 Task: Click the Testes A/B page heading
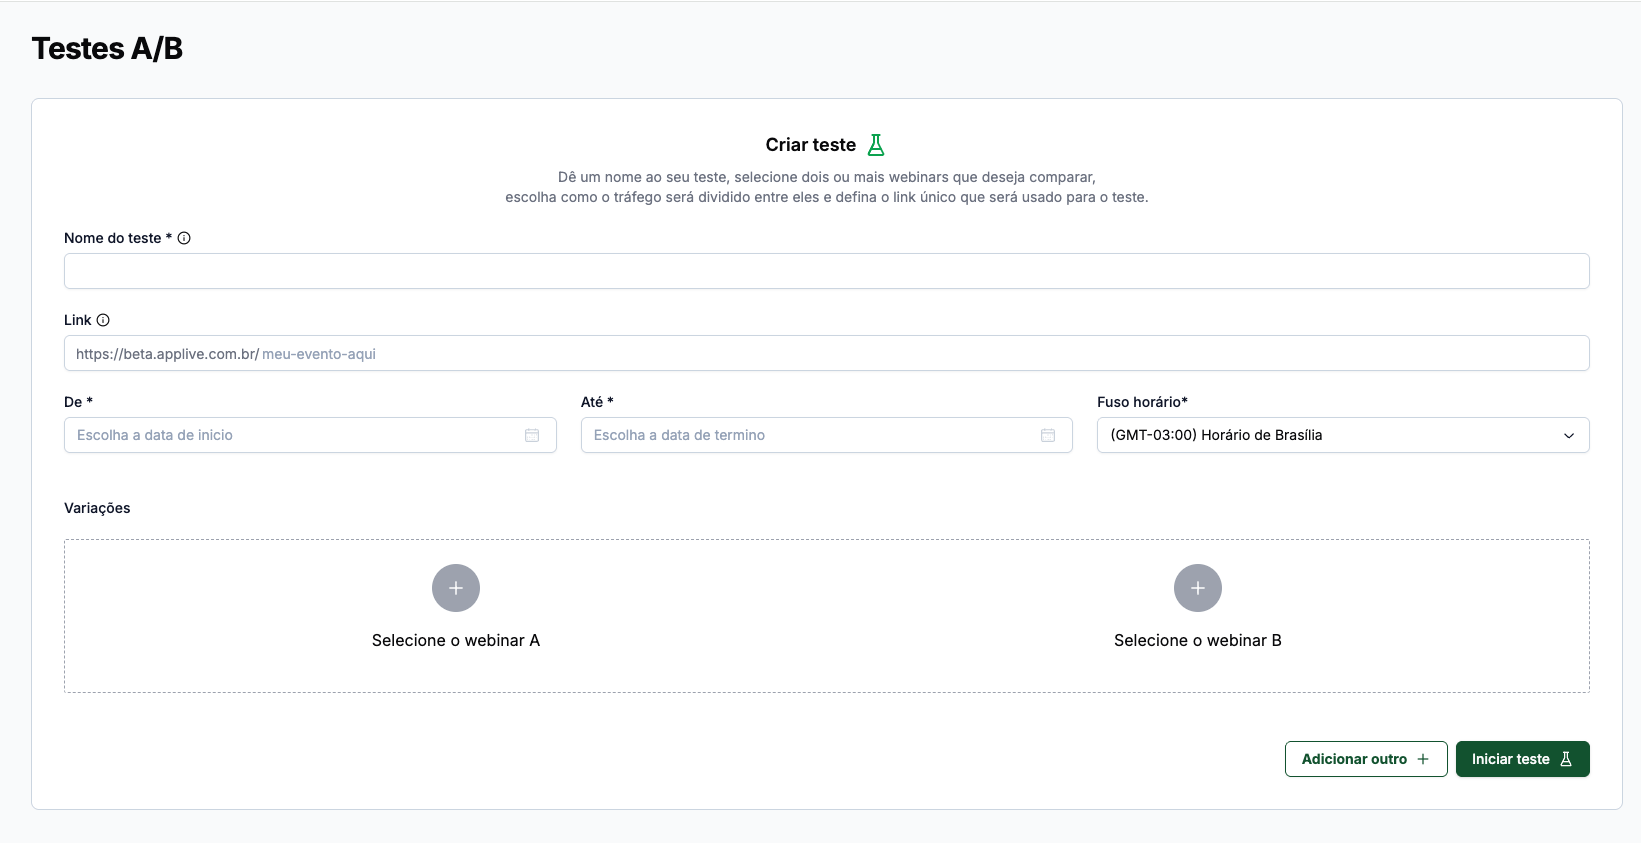107,48
